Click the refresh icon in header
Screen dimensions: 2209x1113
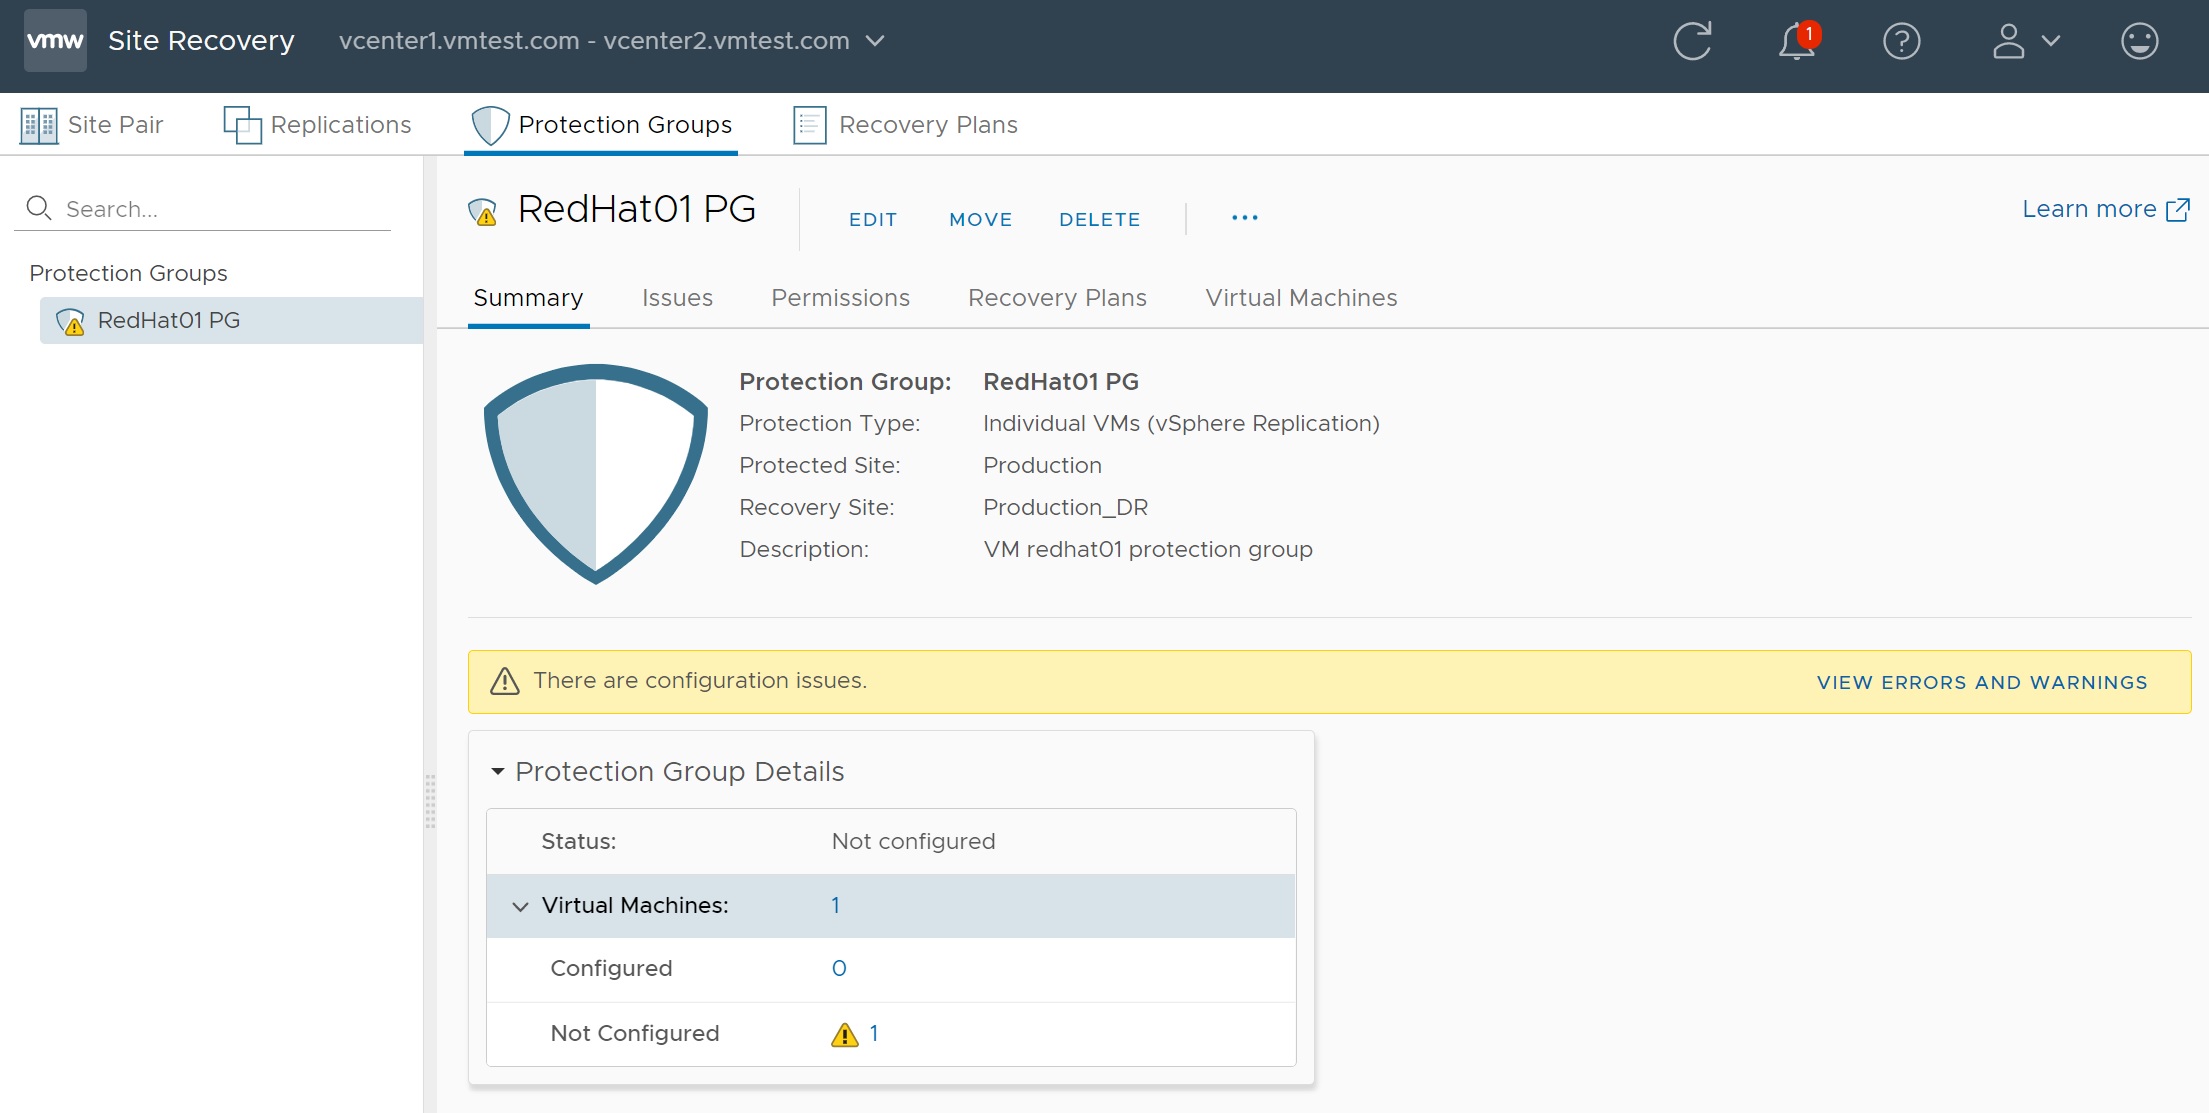[x=1692, y=41]
